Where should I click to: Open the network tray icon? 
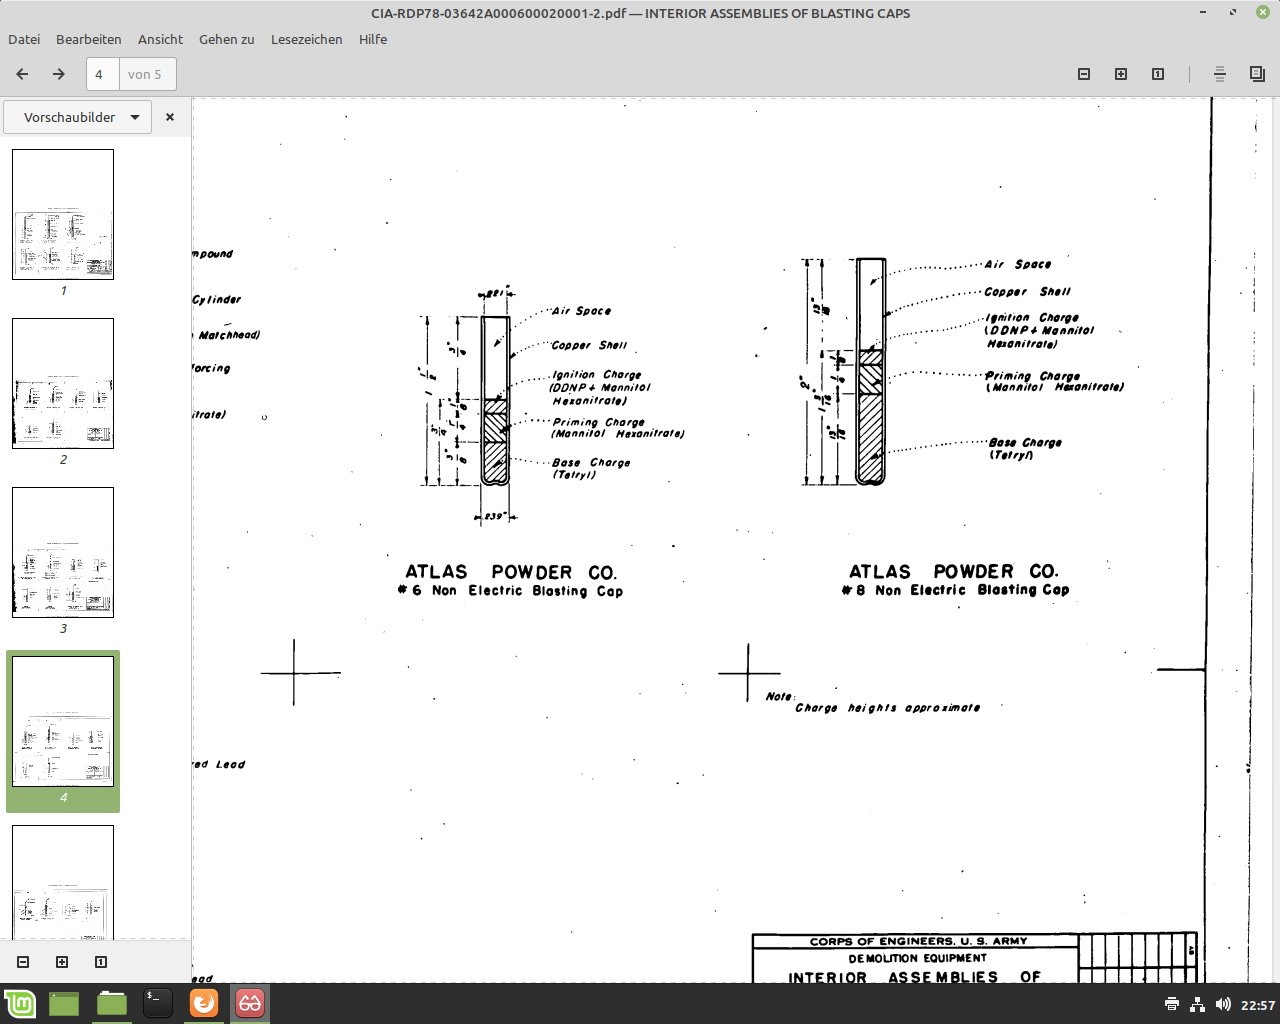1197,1004
